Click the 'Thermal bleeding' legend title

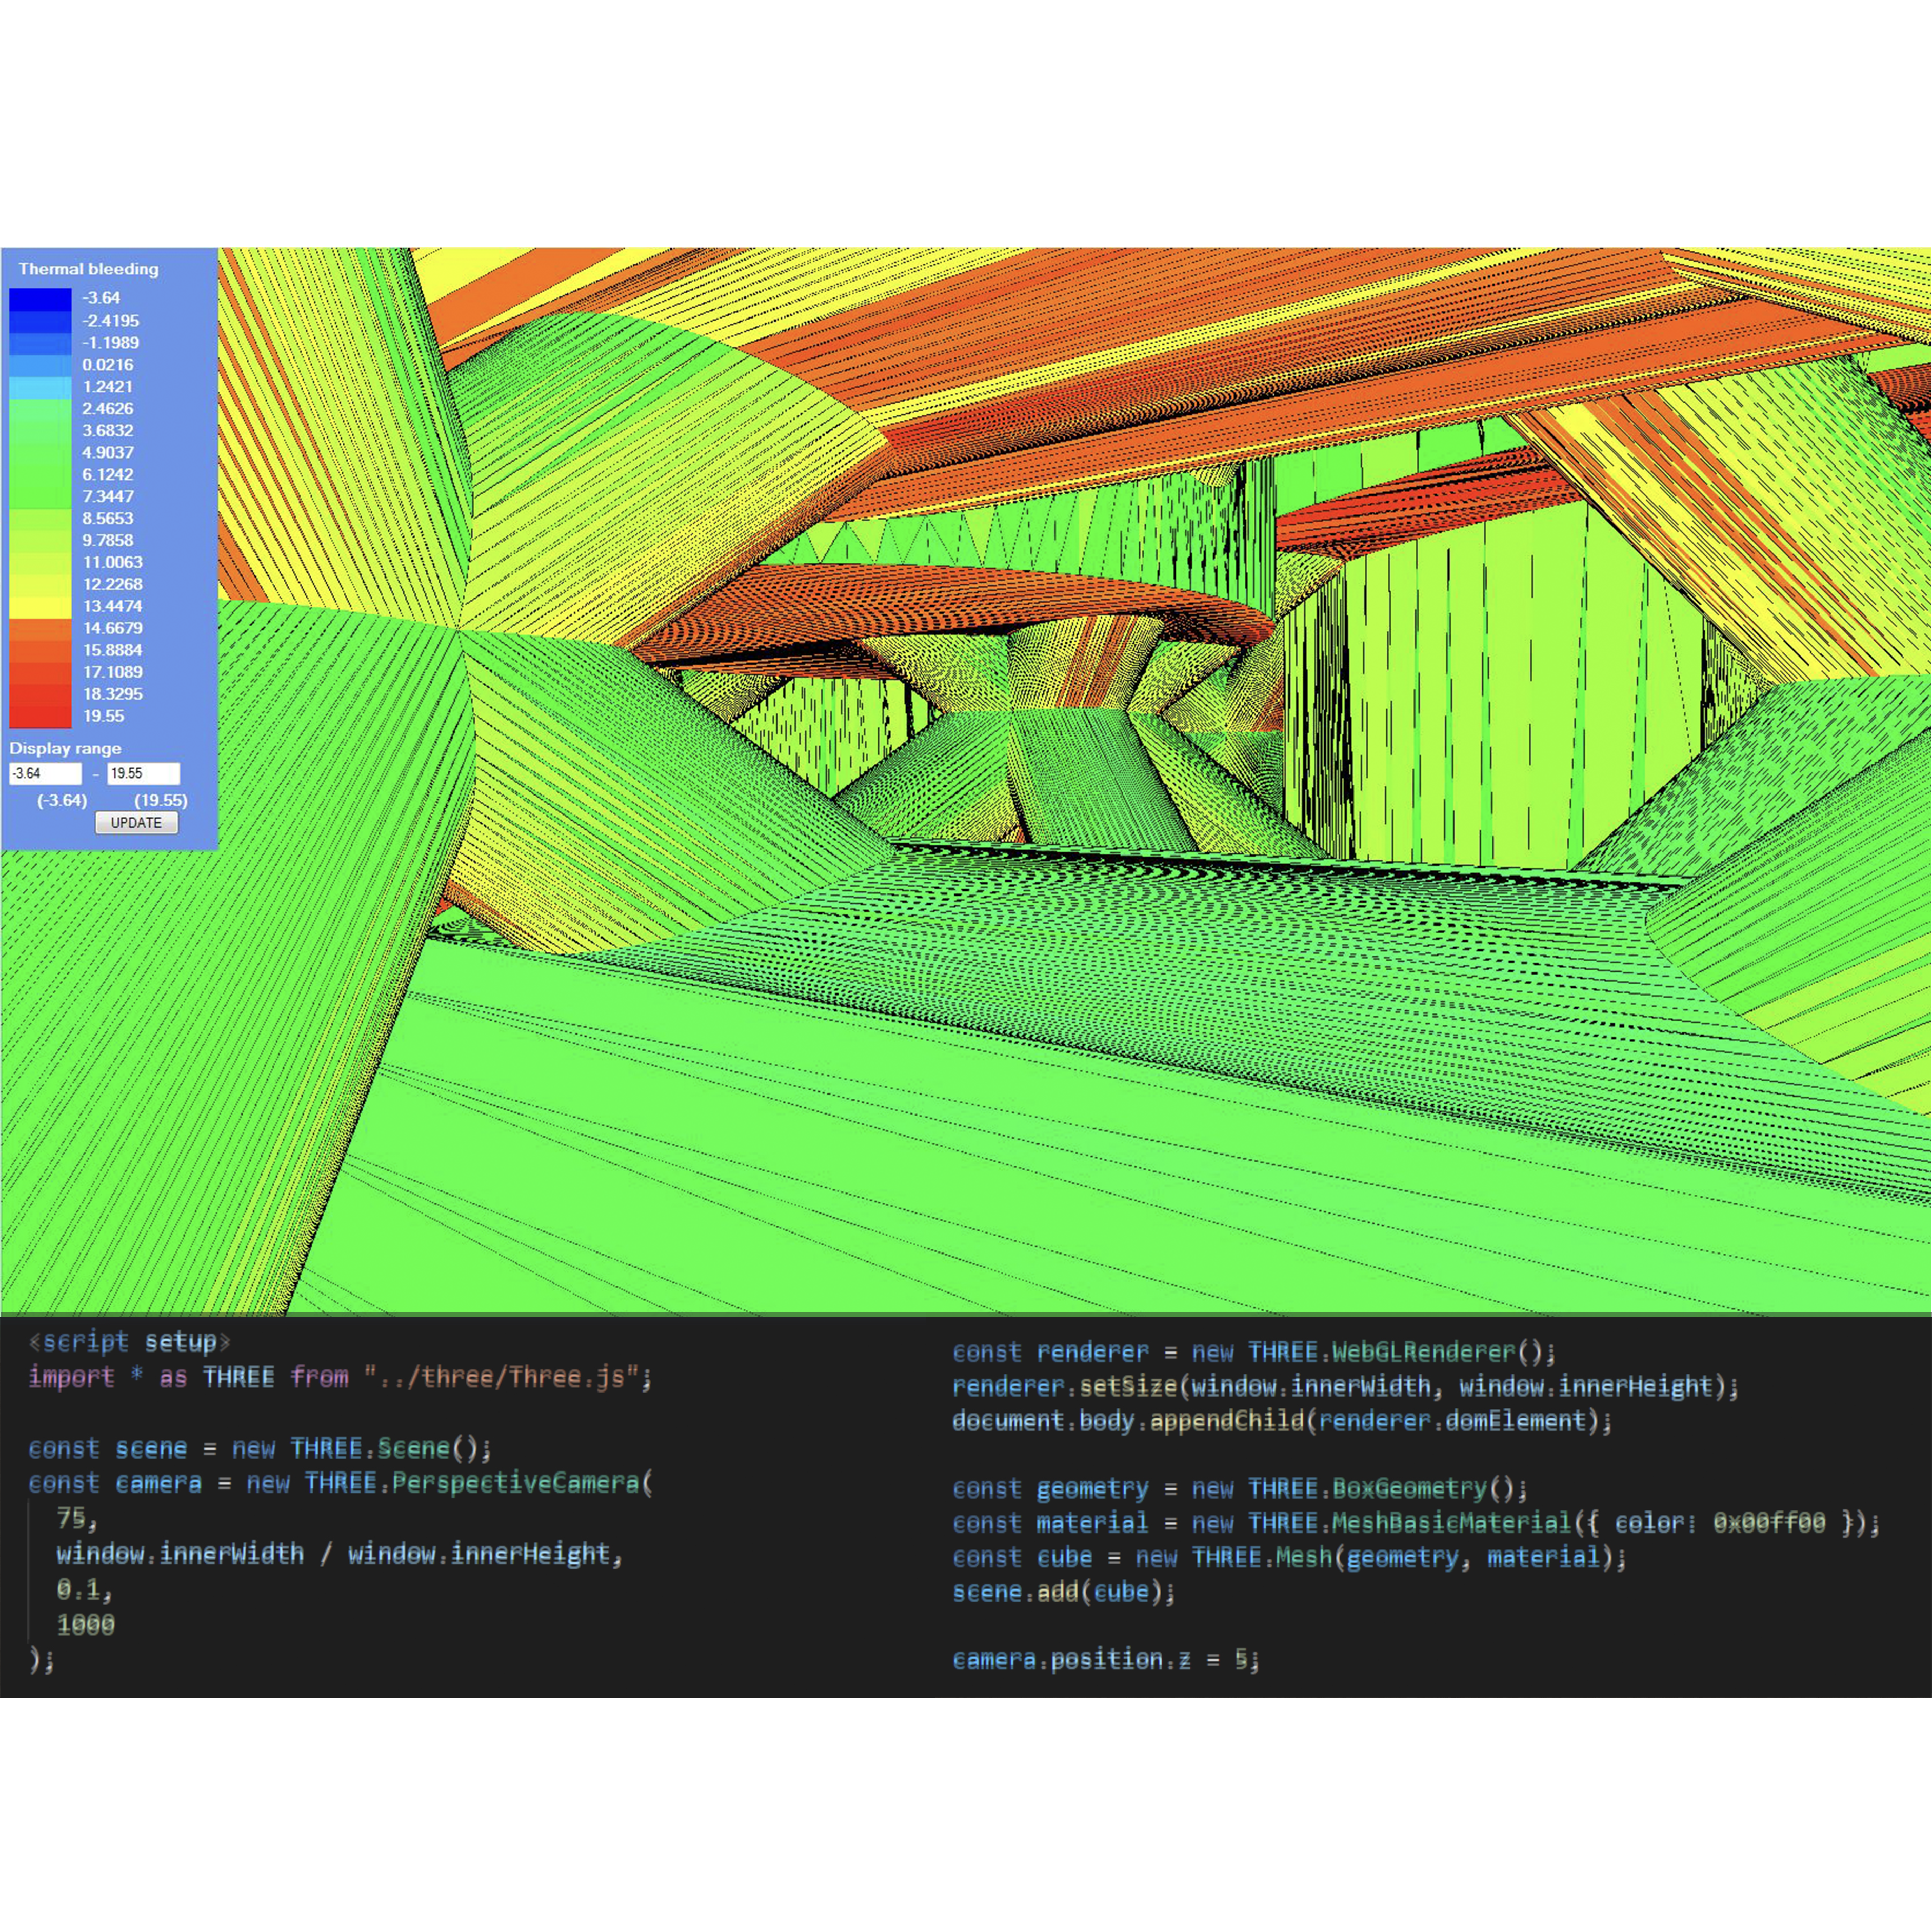point(88,269)
